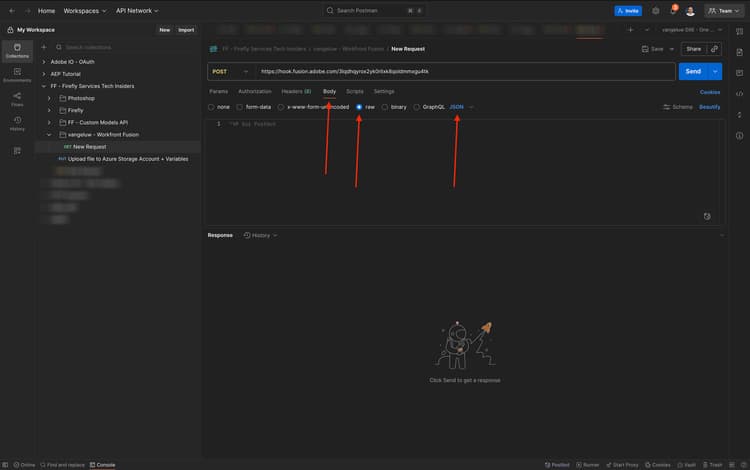Open the configure sidebar icon below History
The width and height of the screenshot is (750, 470).
pos(17,151)
